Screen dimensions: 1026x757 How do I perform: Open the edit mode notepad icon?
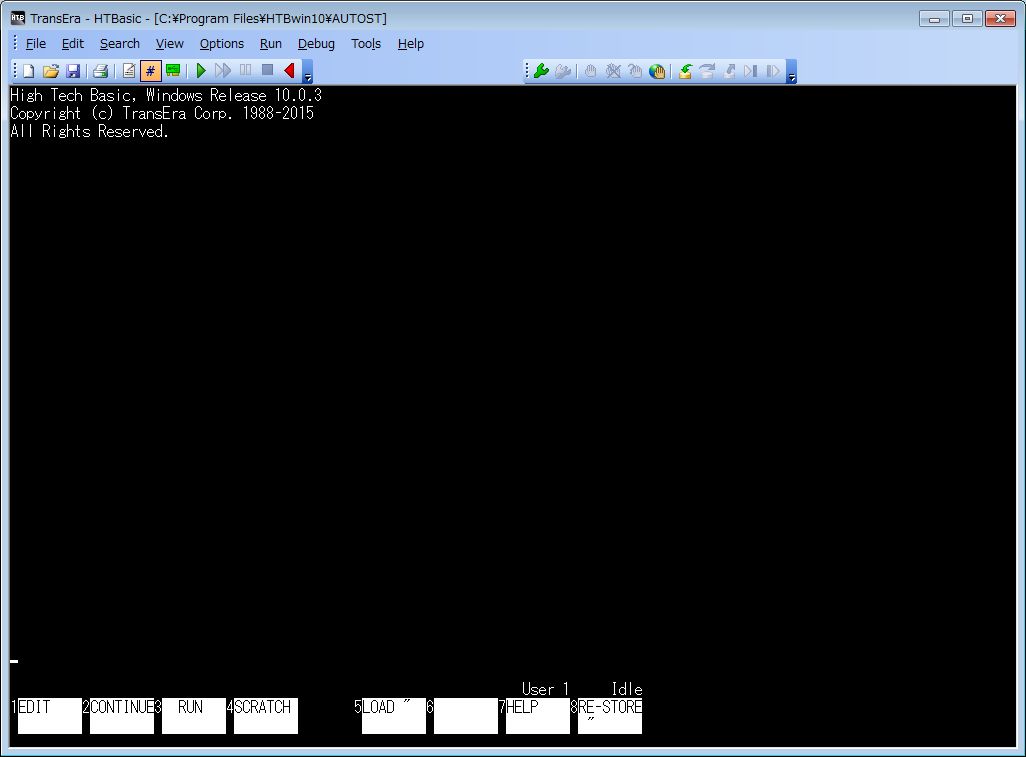(129, 71)
